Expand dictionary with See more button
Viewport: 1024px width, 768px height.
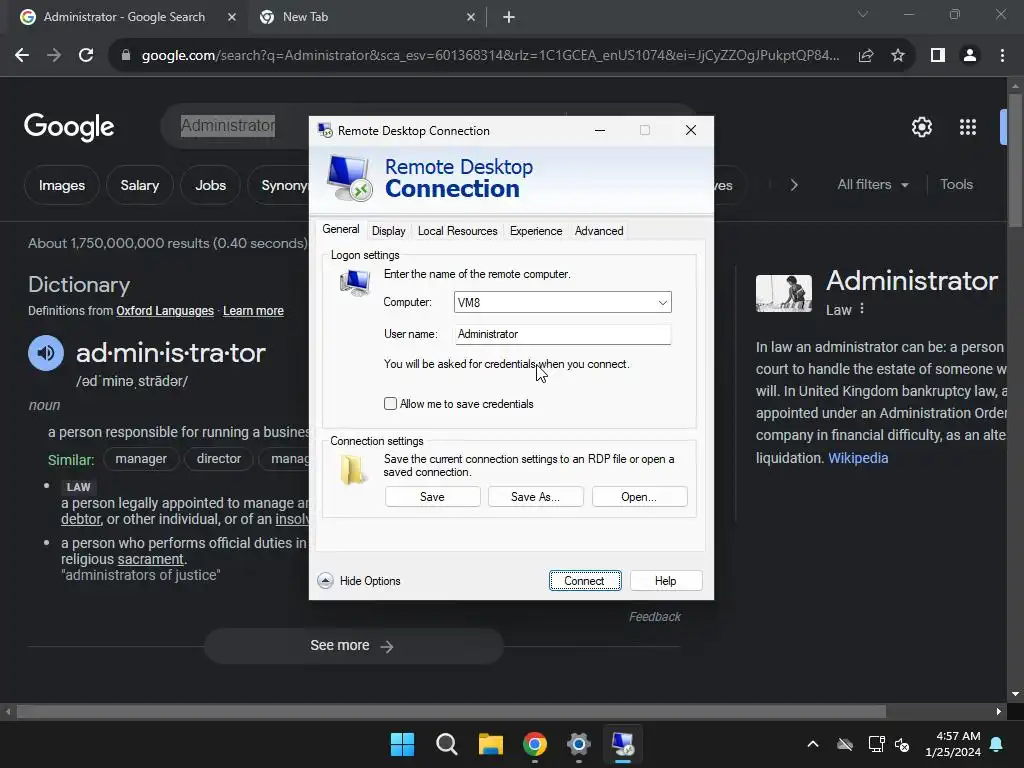coord(353,646)
